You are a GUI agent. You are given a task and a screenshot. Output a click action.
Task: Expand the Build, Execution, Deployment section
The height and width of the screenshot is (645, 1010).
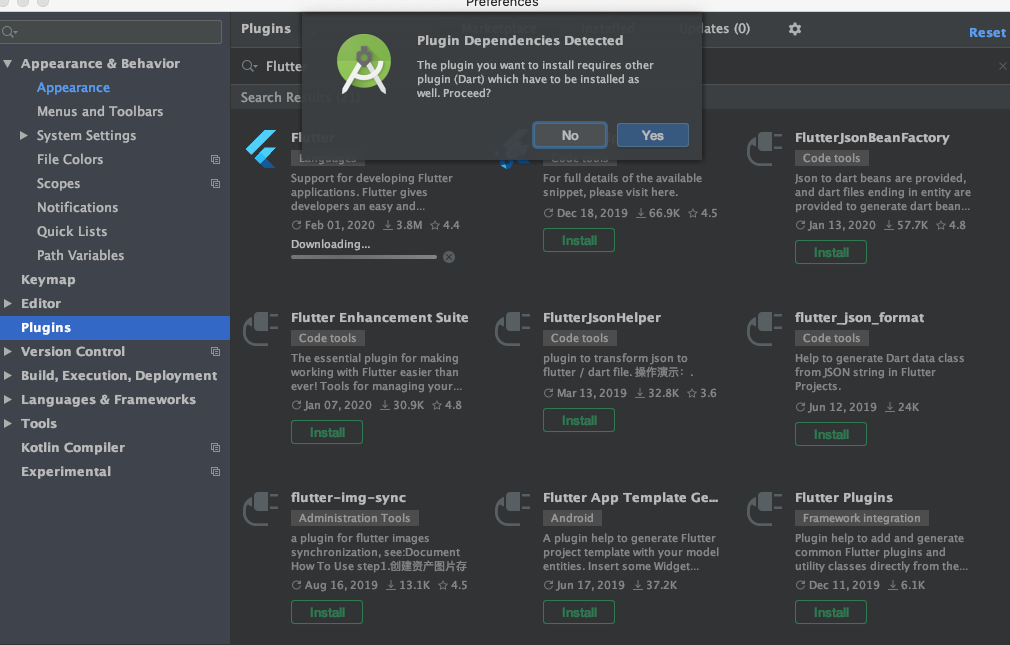(x=8, y=376)
